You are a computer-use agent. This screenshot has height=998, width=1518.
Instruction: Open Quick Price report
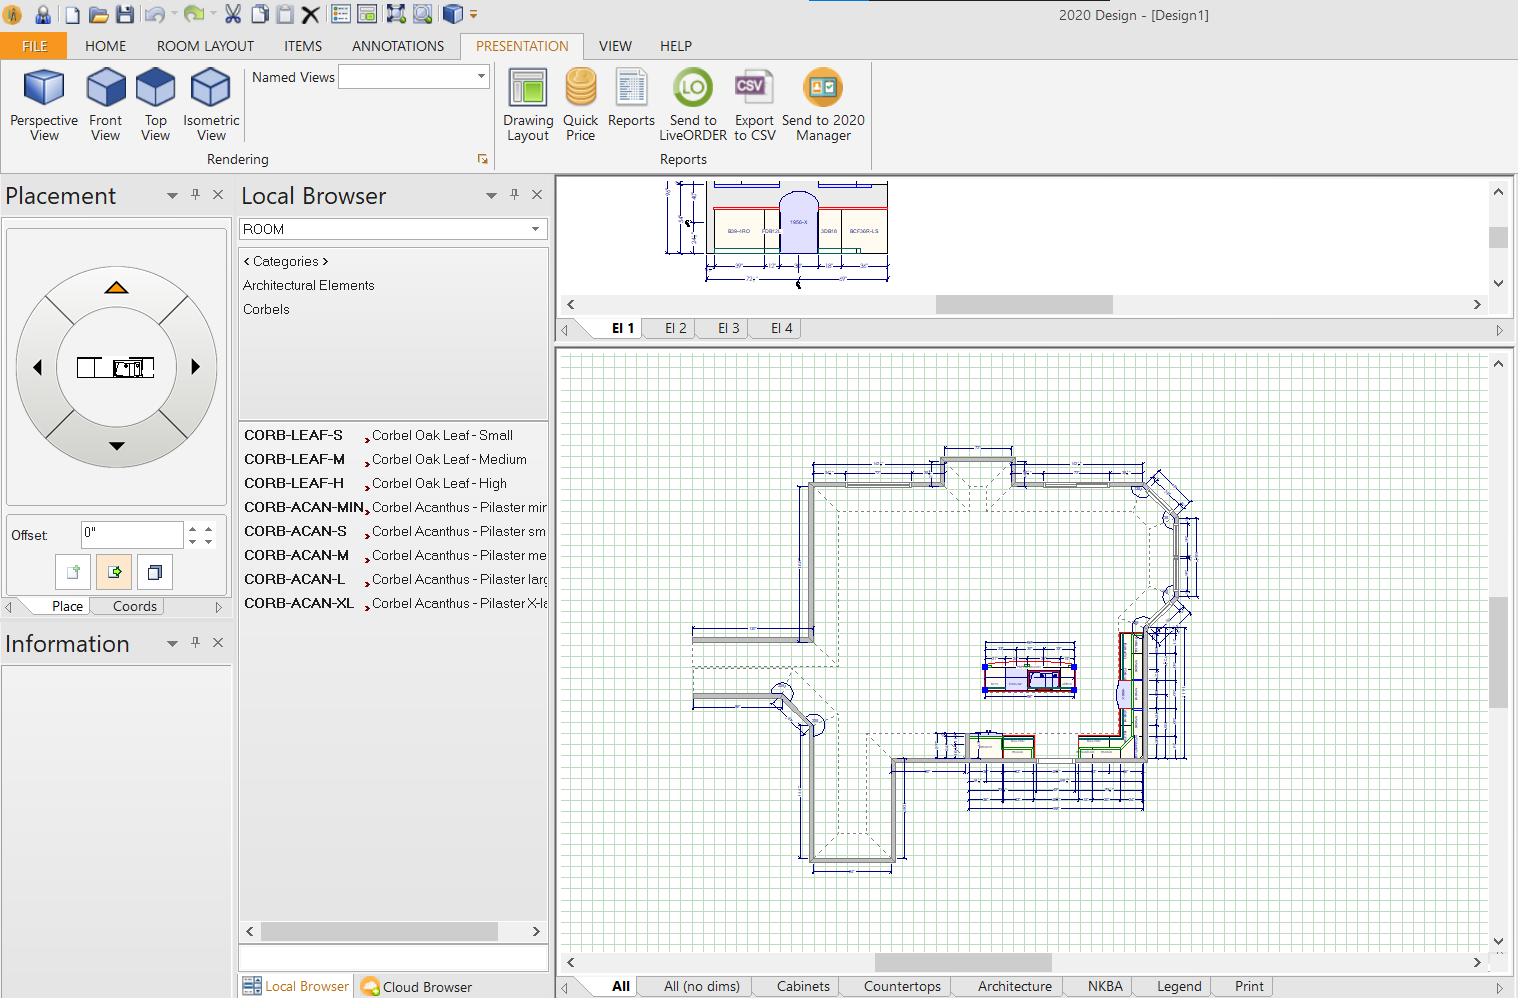click(580, 104)
